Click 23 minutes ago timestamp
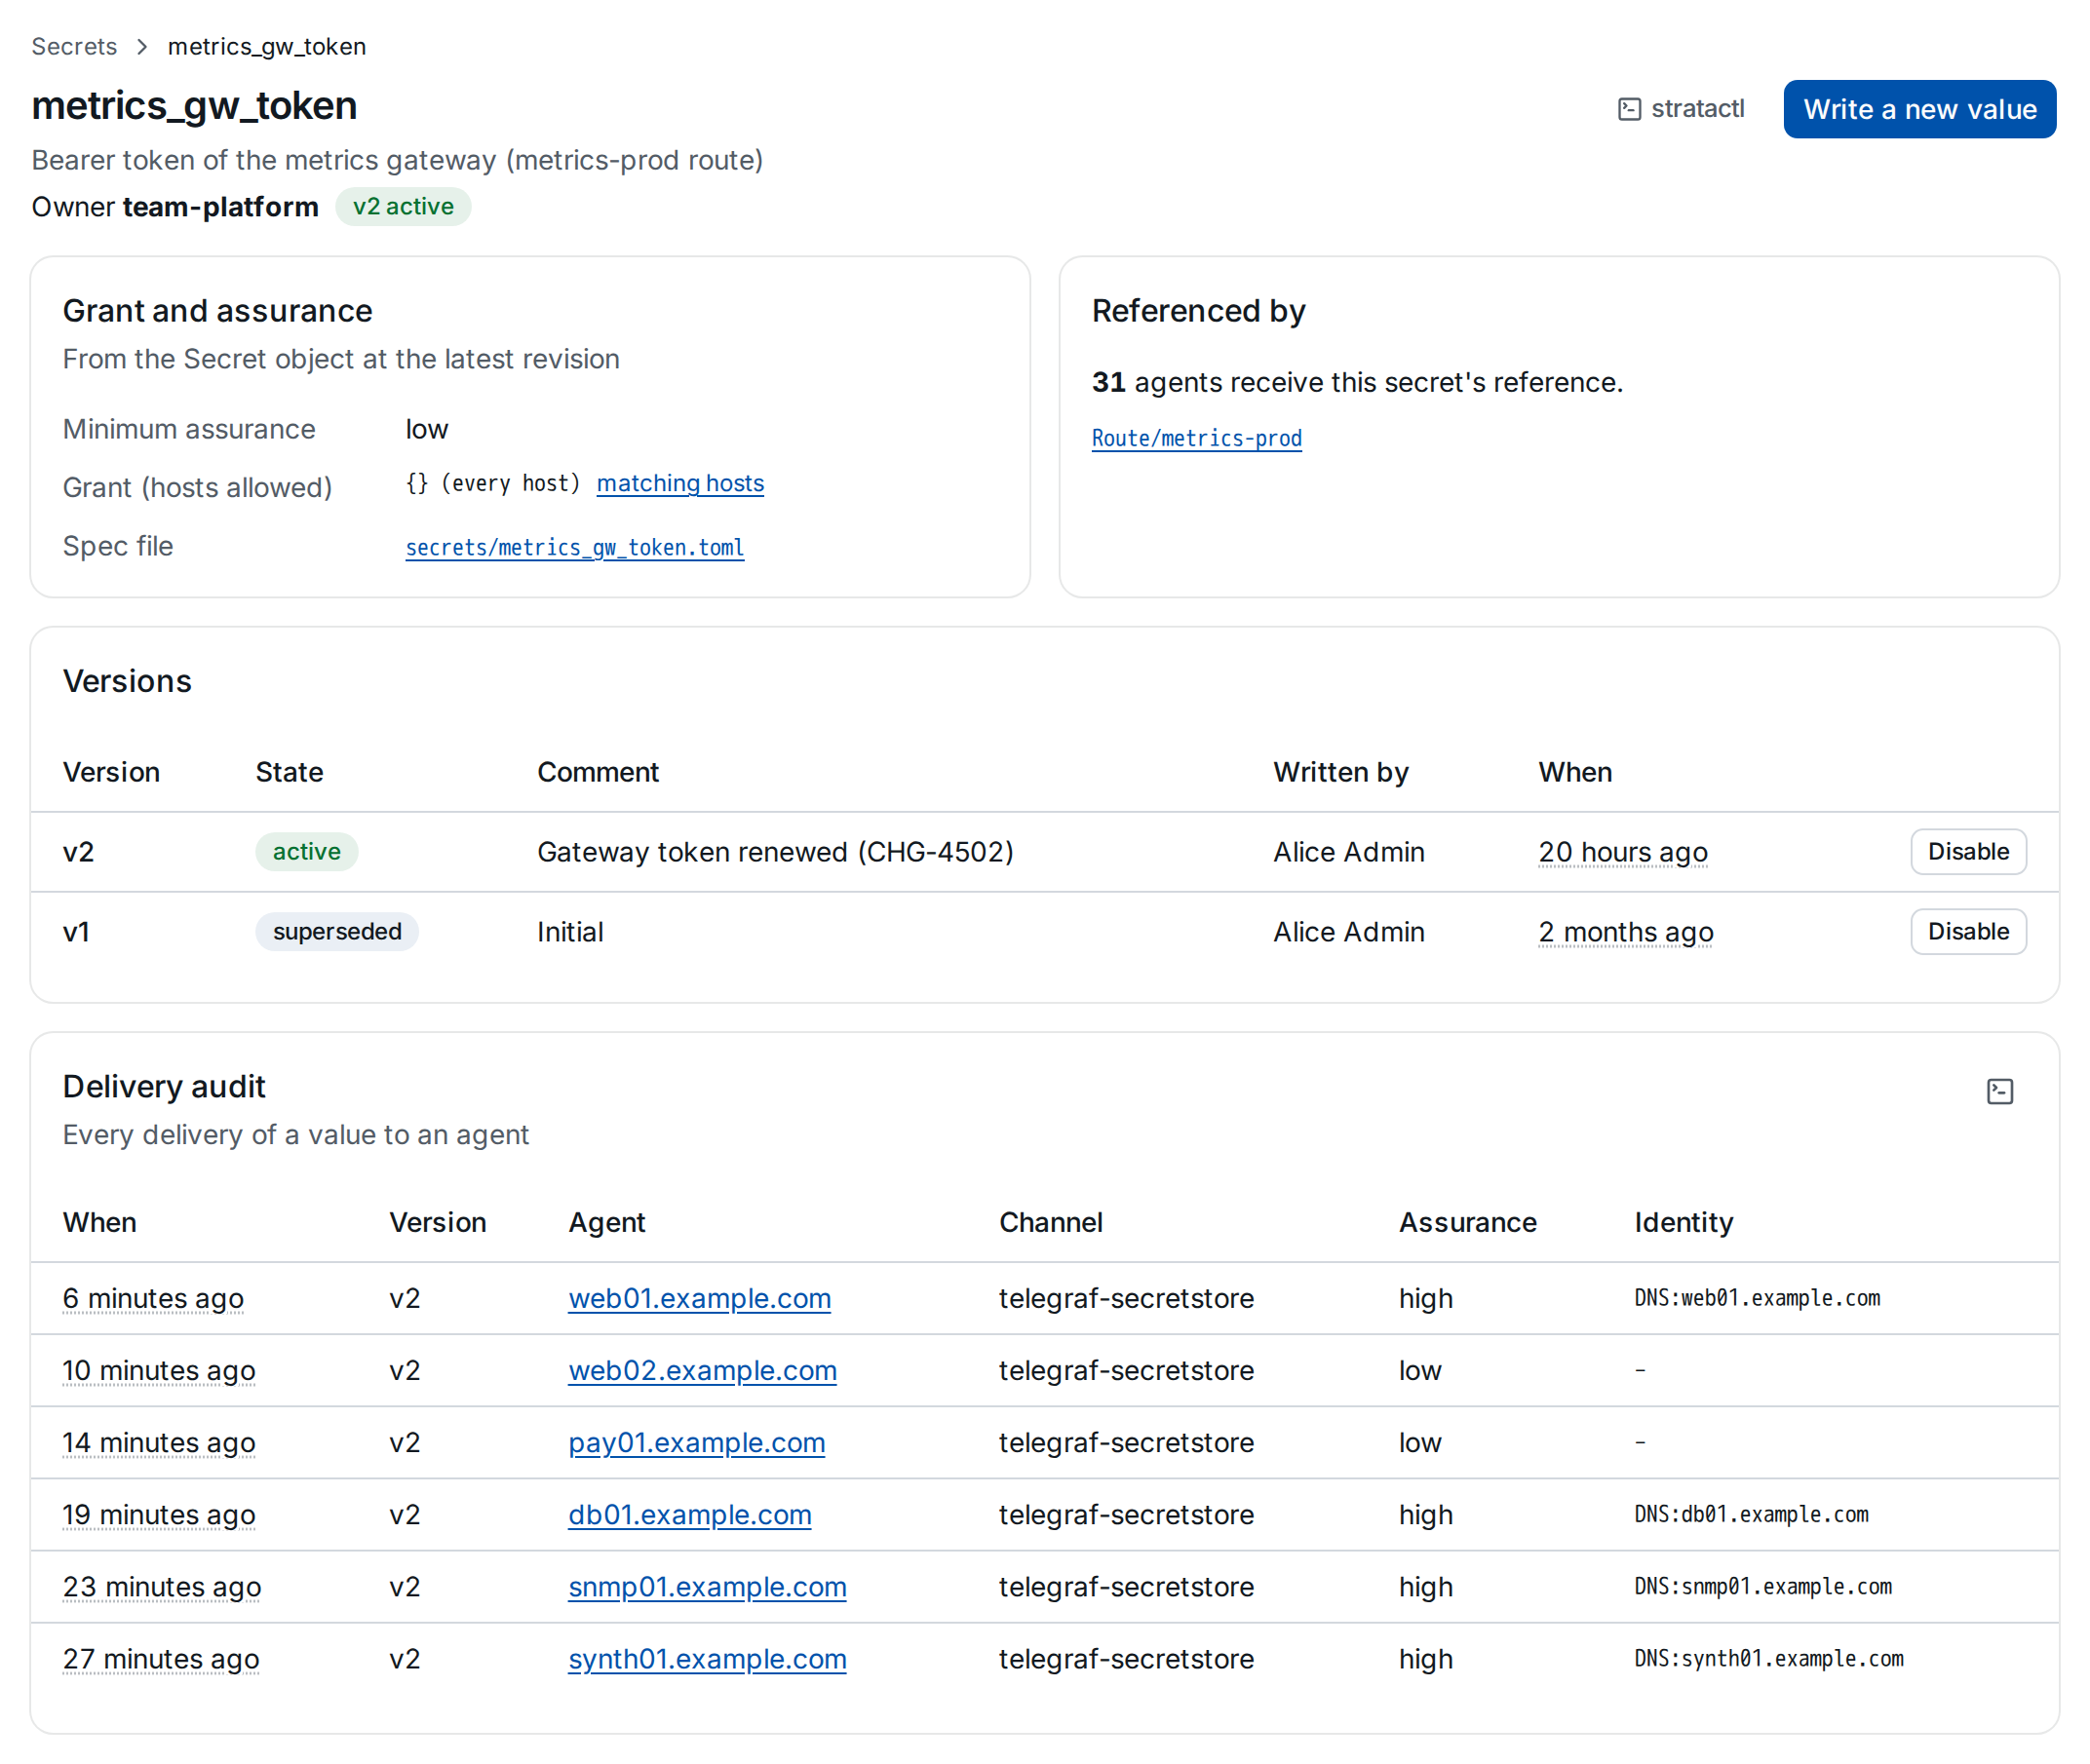This screenshot has height=1764, width=2090. pos(162,1586)
